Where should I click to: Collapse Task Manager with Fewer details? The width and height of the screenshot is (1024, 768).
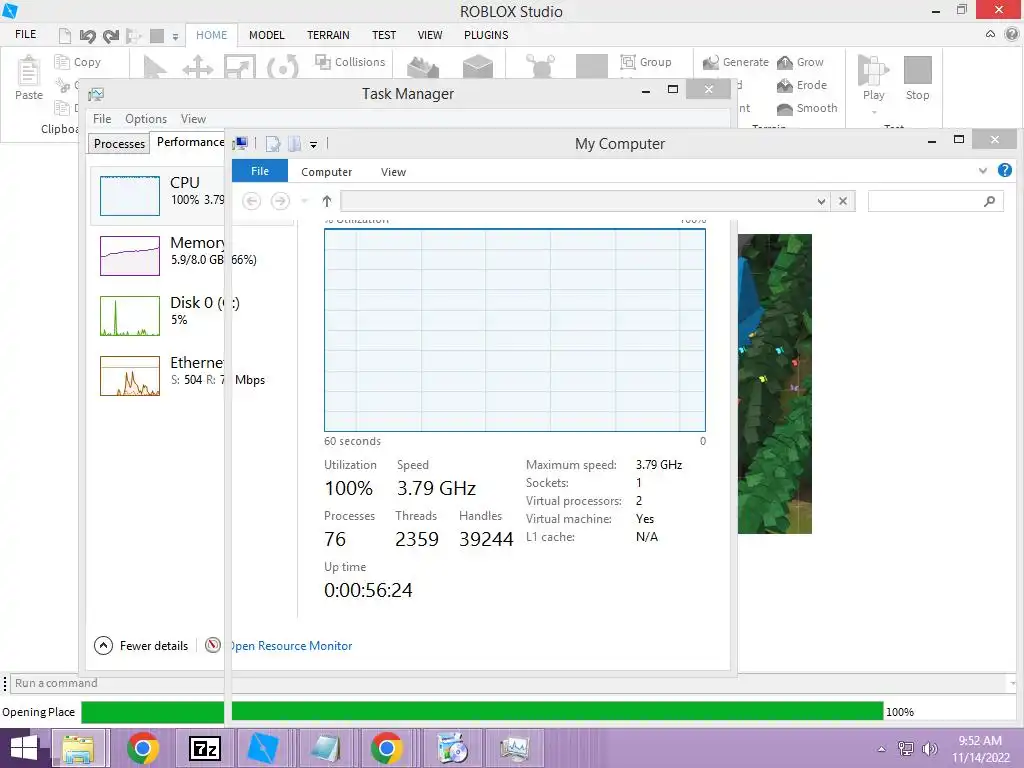141,646
